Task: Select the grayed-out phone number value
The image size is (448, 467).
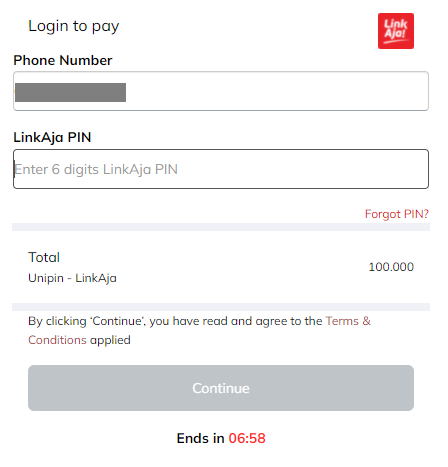Action: pyautogui.click(x=70, y=92)
